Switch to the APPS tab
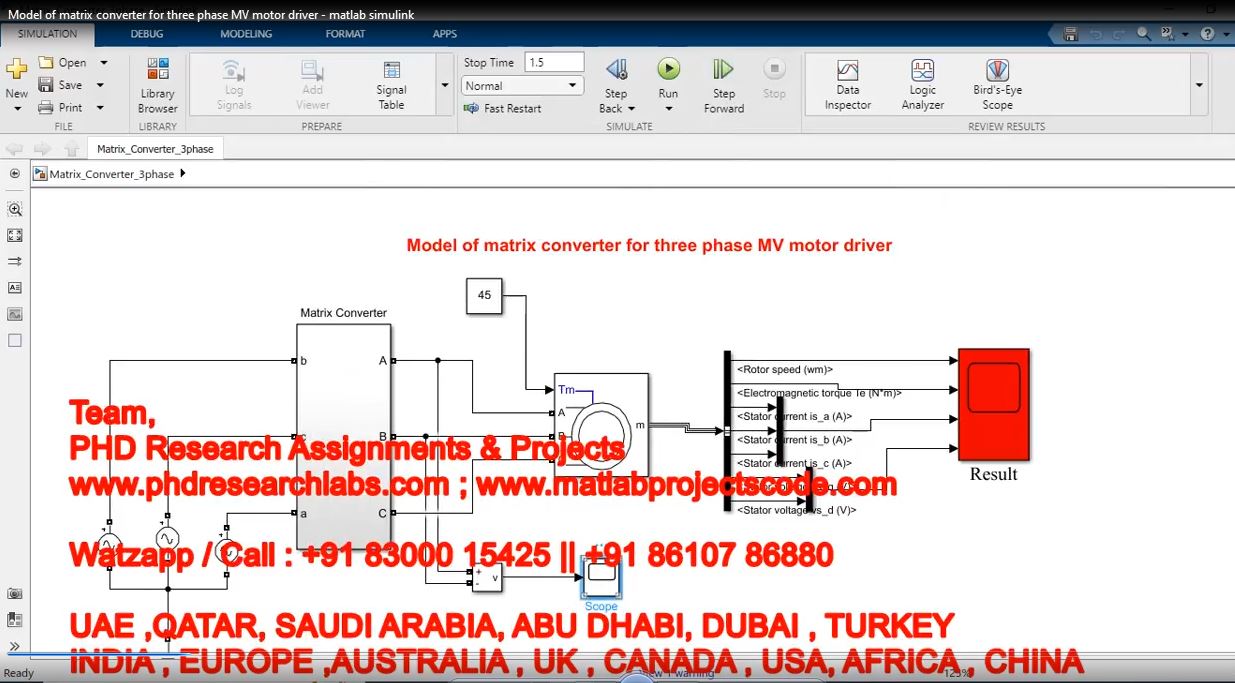The height and width of the screenshot is (683, 1235). [445, 33]
